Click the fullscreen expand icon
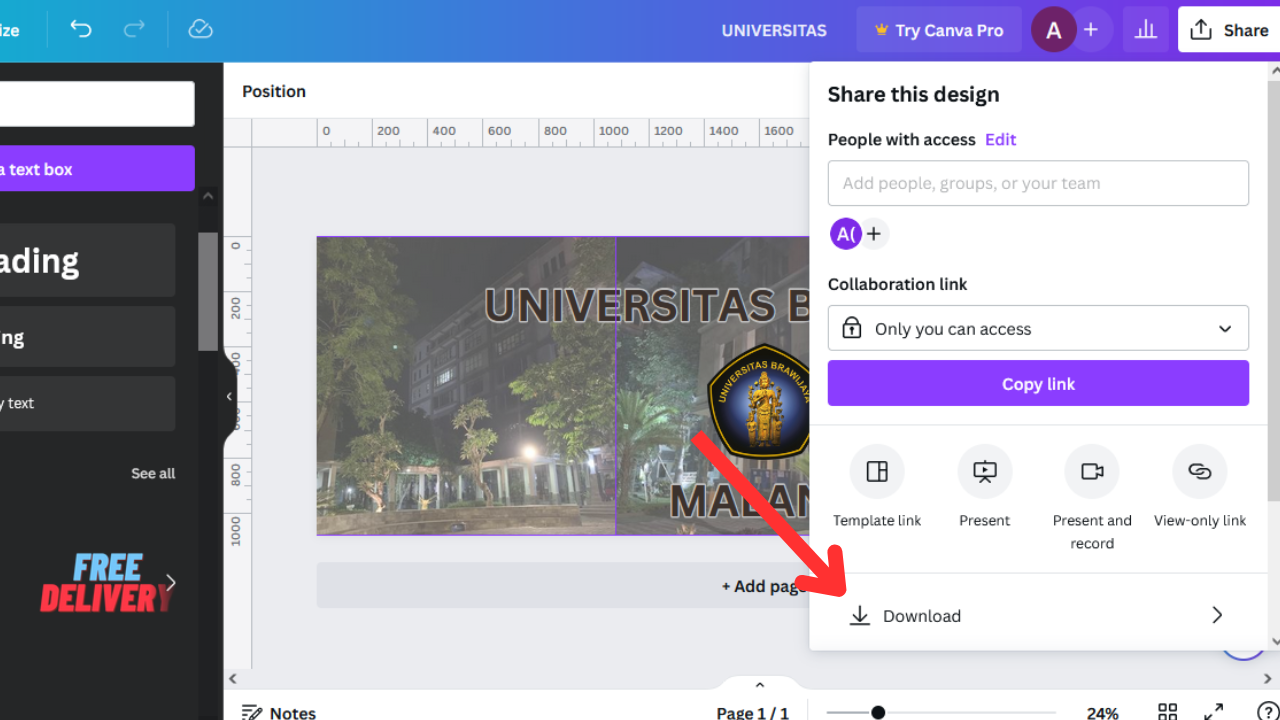This screenshot has height=720, width=1280. click(x=1213, y=712)
